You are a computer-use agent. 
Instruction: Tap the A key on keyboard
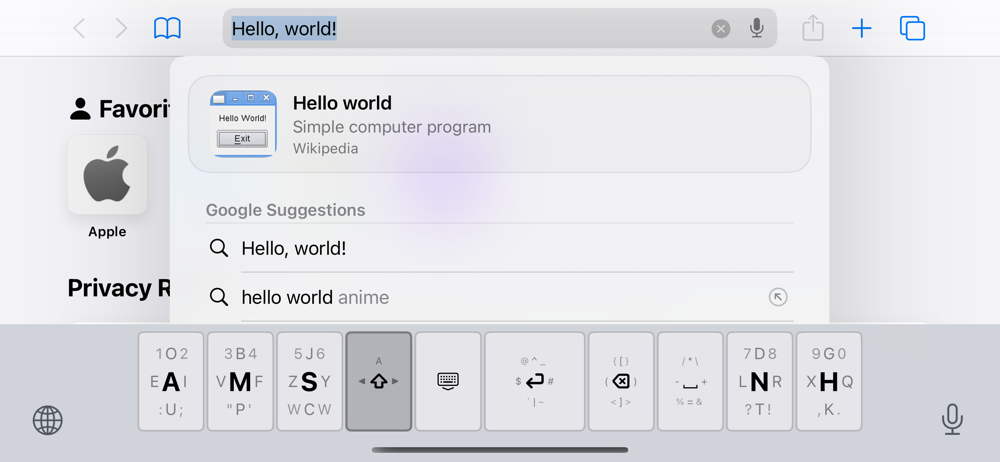tap(171, 382)
